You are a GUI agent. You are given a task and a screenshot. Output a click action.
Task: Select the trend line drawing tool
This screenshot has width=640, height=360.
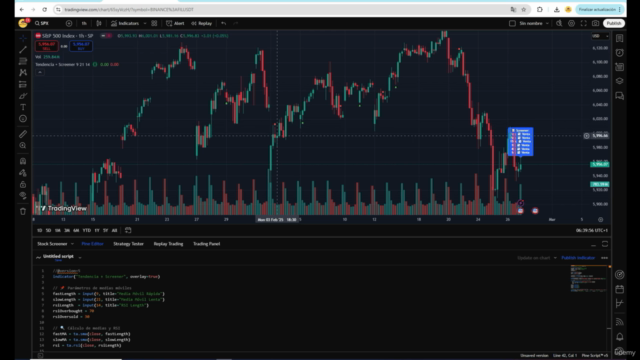[x=23, y=50]
